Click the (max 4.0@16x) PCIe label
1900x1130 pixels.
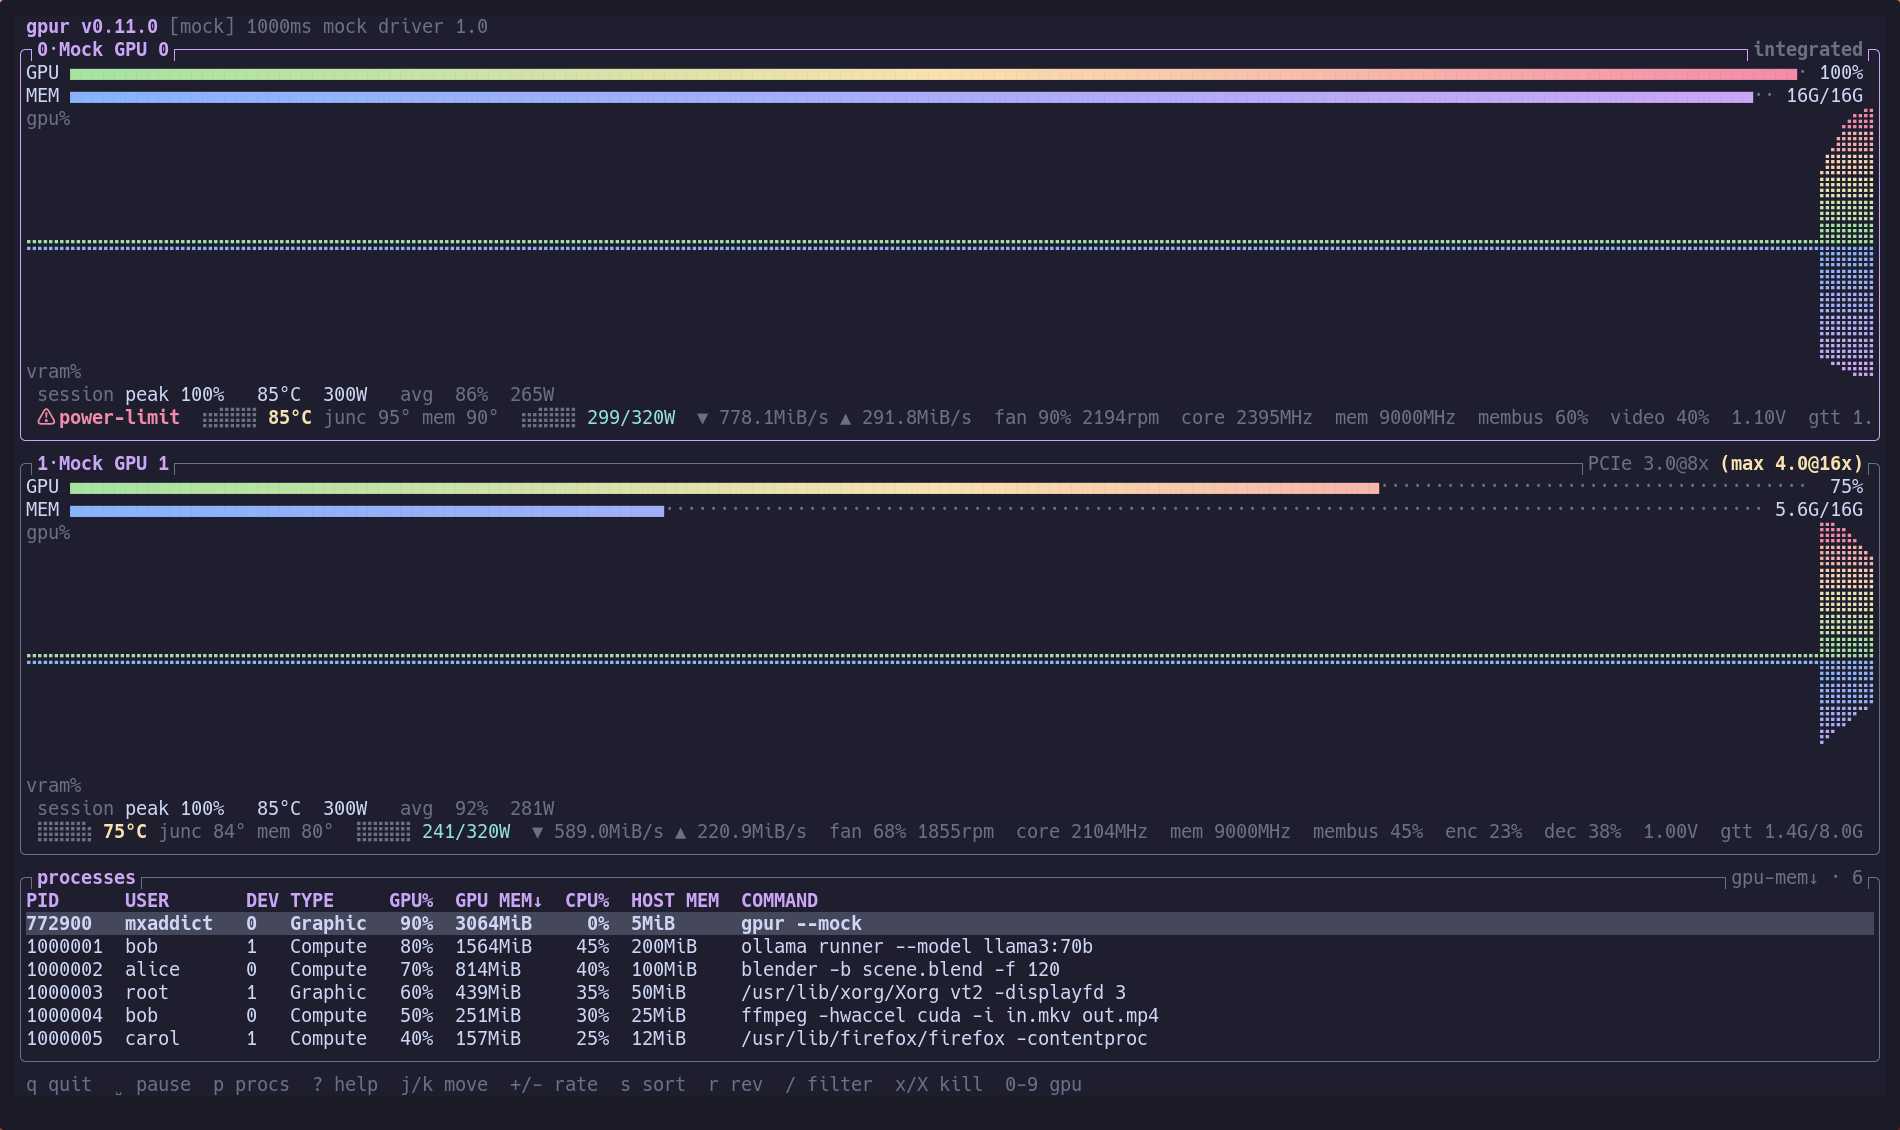[1791, 463]
